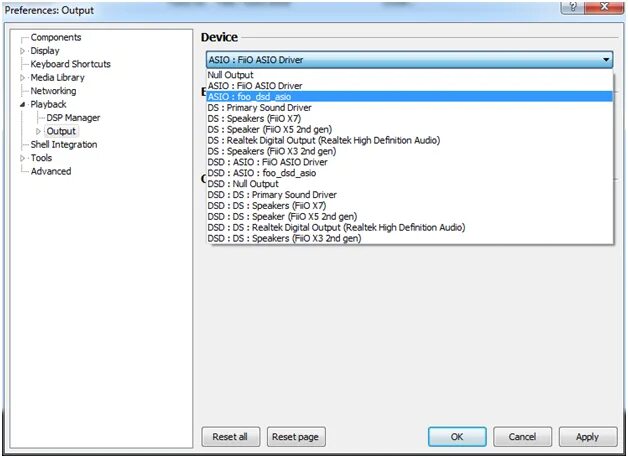Choose DS : Primary Sound Driver option

coord(410,108)
